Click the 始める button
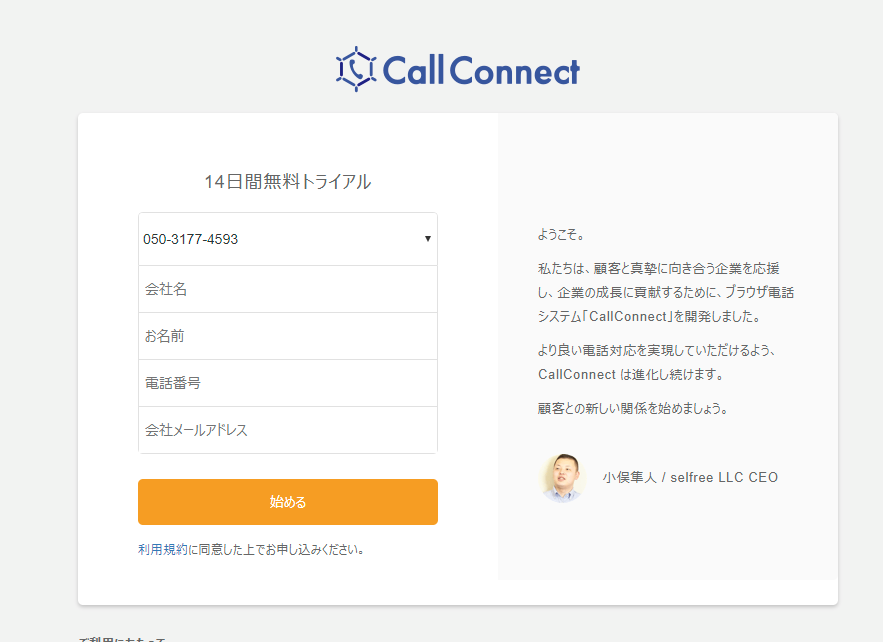The image size is (884, 642). click(x=288, y=501)
